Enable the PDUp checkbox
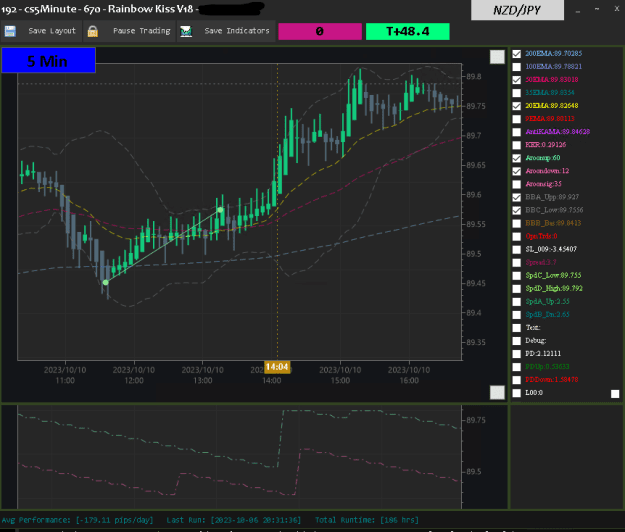 pyautogui.click(x=517, y=367)
